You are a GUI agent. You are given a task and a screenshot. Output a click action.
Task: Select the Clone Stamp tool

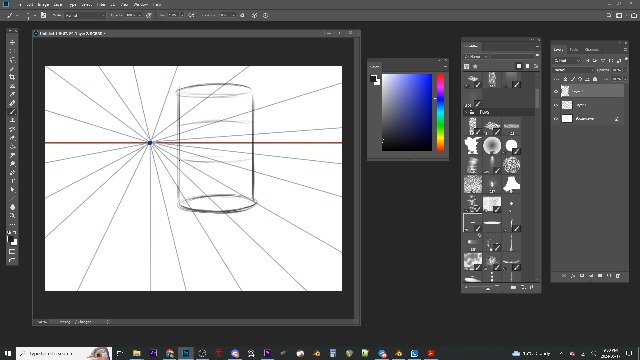pyautogui.click(x=12, y=120)
